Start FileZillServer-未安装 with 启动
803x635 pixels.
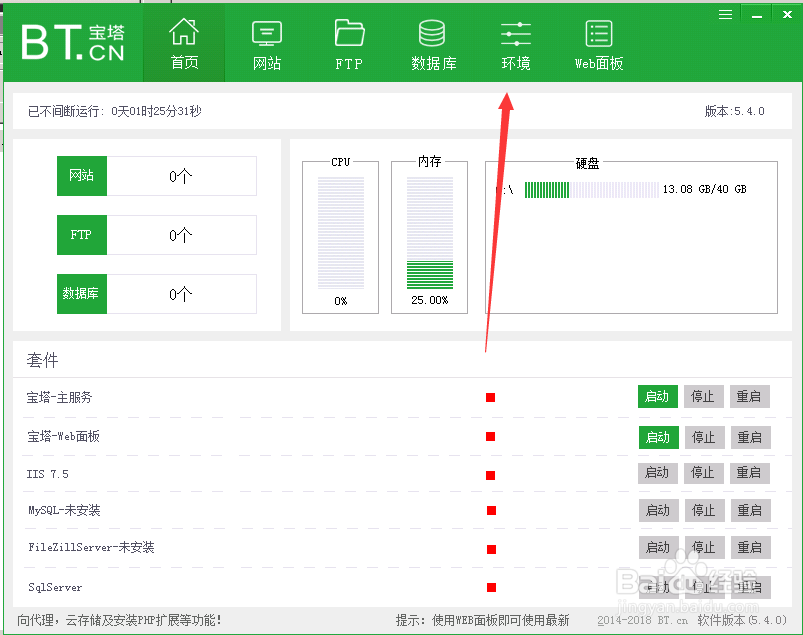(659, 547)
